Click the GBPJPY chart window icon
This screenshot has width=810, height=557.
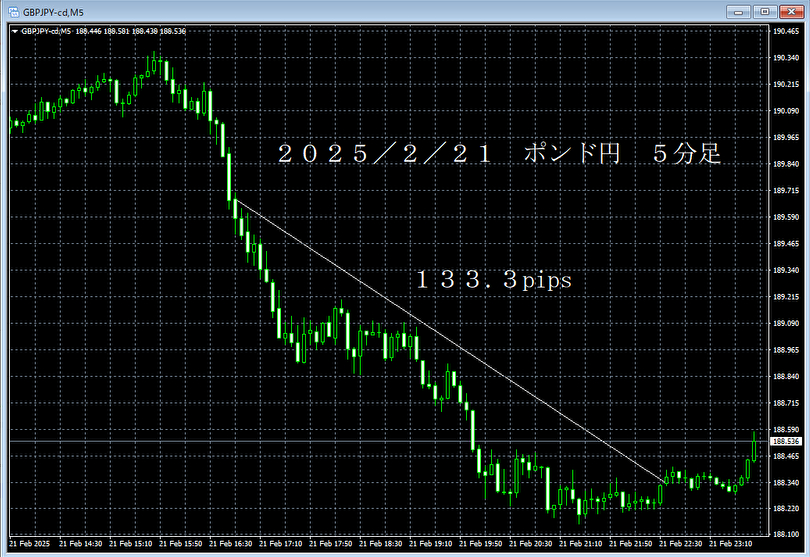[x=13, y=11]
